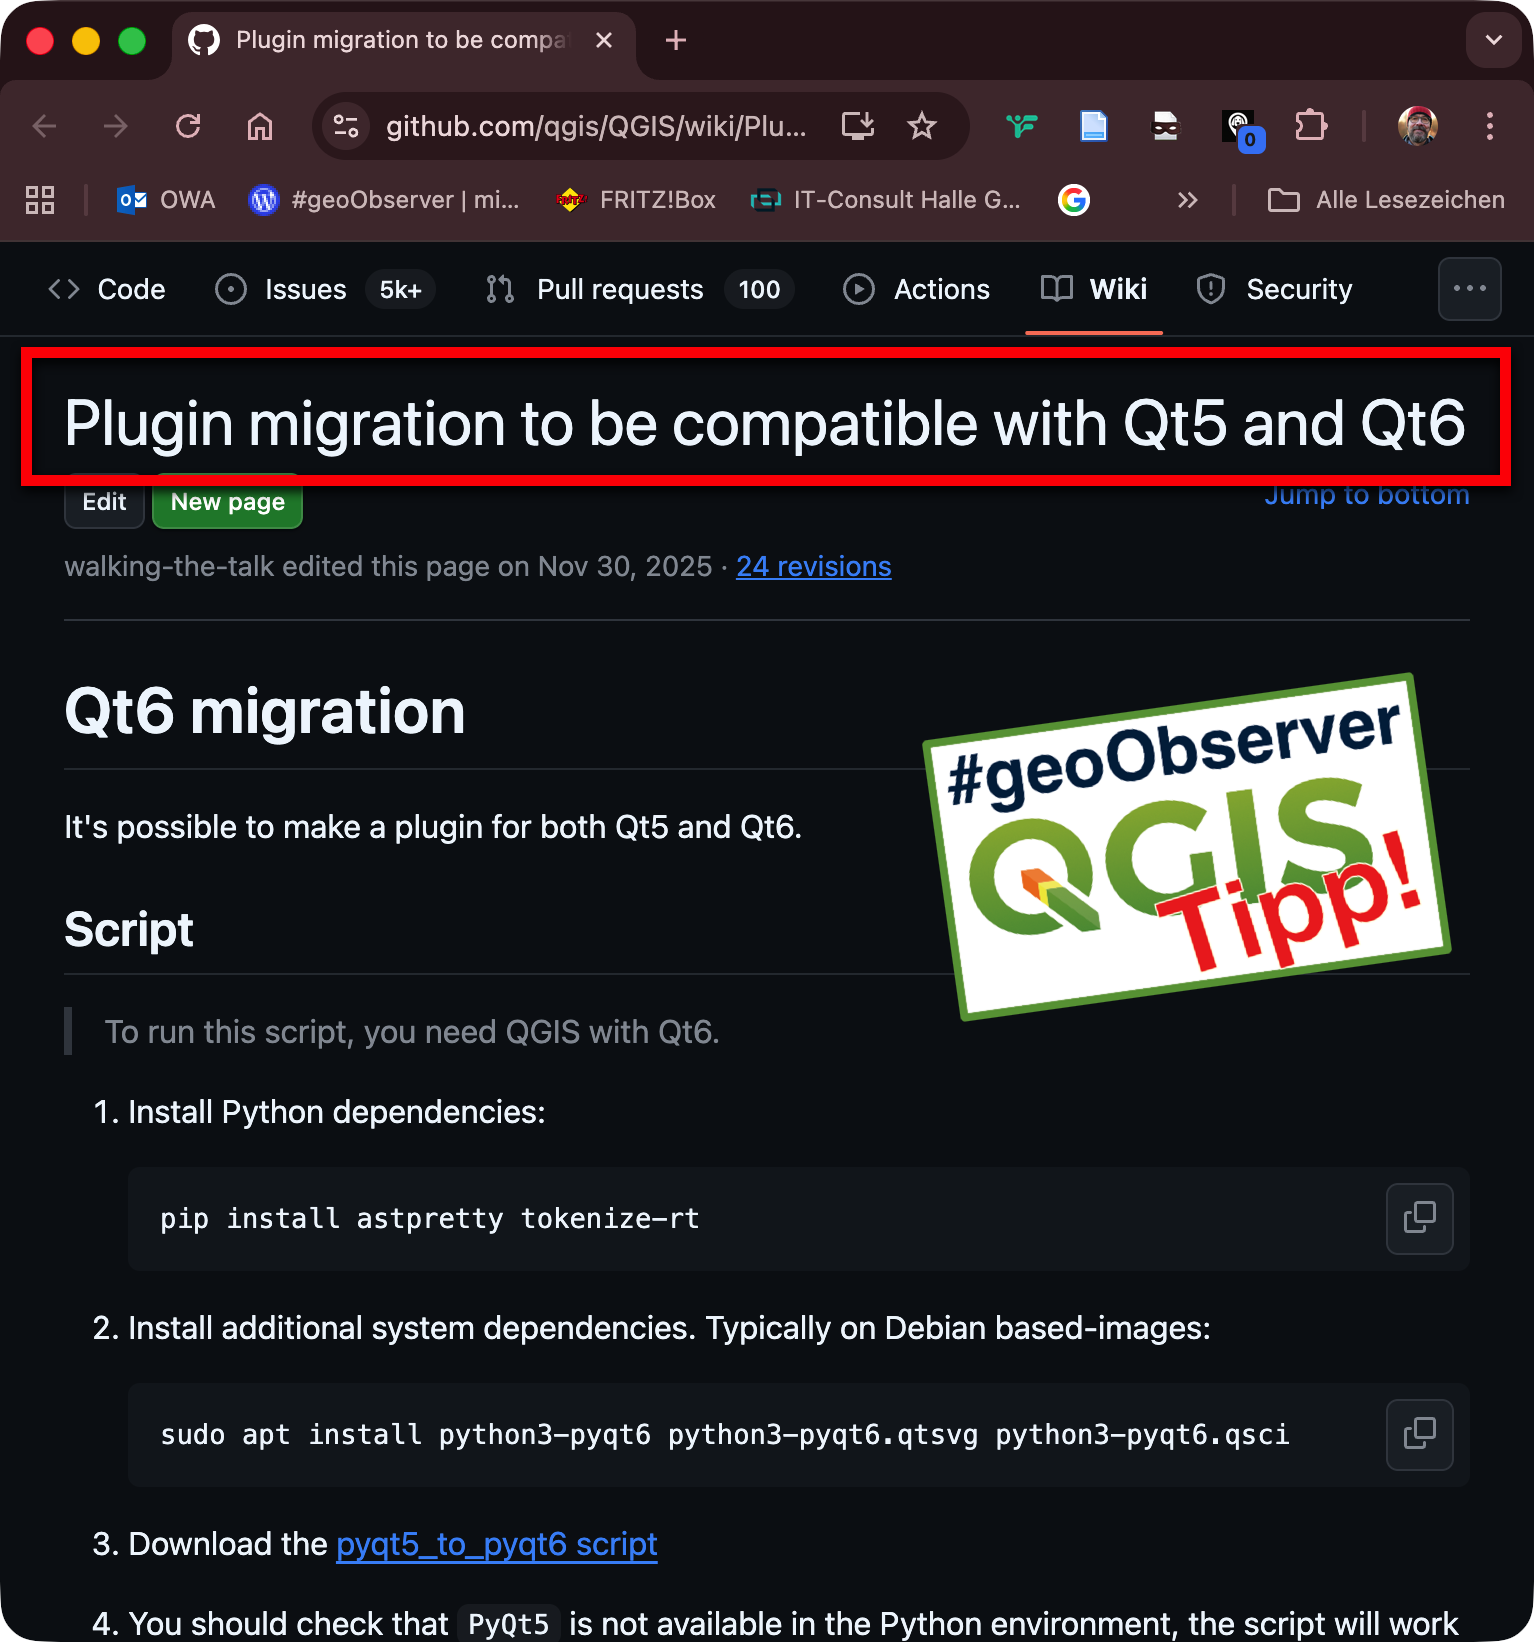Open the tab search dropdown arrow
1534x1642 pixels.
pos(1493,40)
